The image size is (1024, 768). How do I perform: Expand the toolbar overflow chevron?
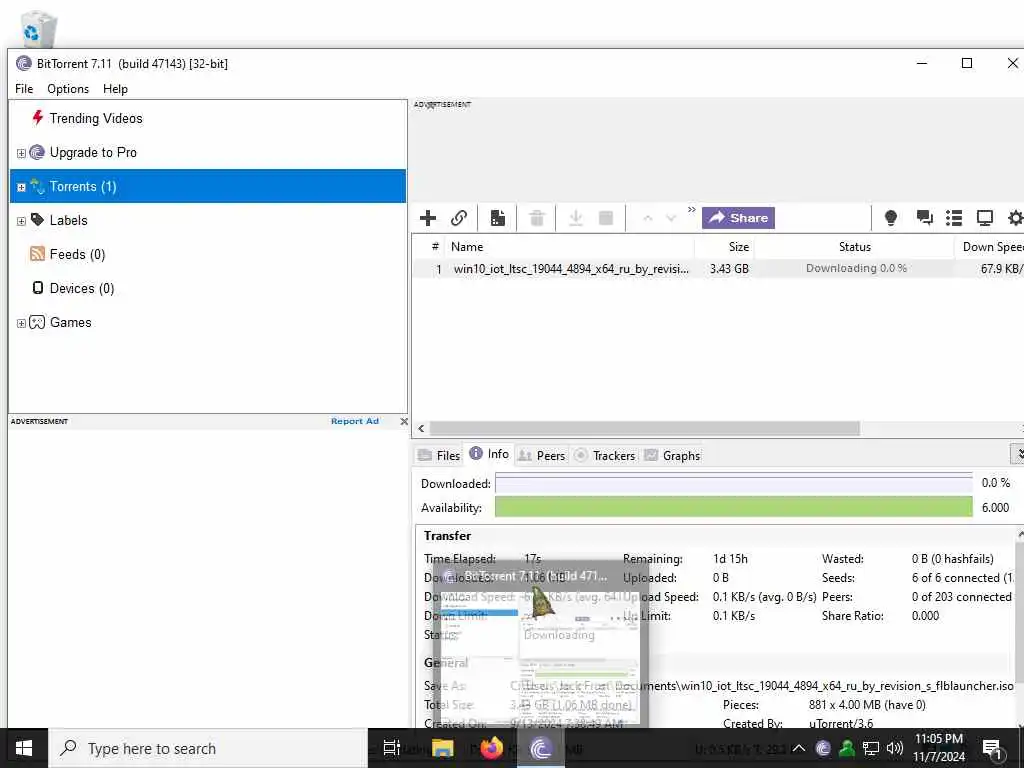click(692, 210)
